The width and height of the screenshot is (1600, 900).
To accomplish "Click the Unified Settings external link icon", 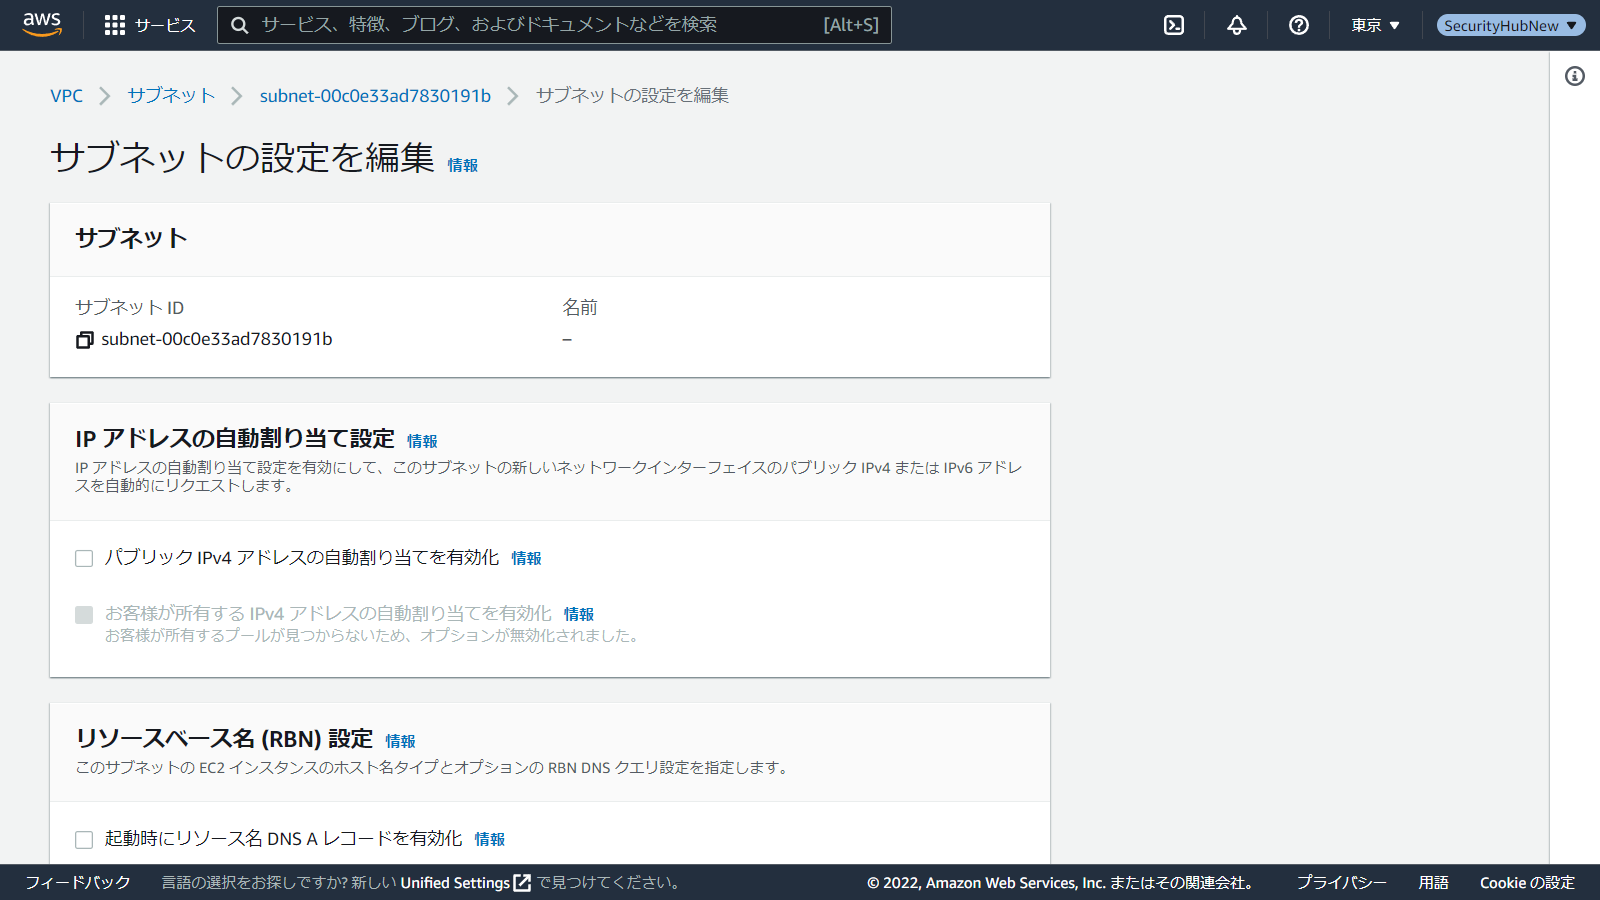I will pyautogui.click(x=522, y=883).
